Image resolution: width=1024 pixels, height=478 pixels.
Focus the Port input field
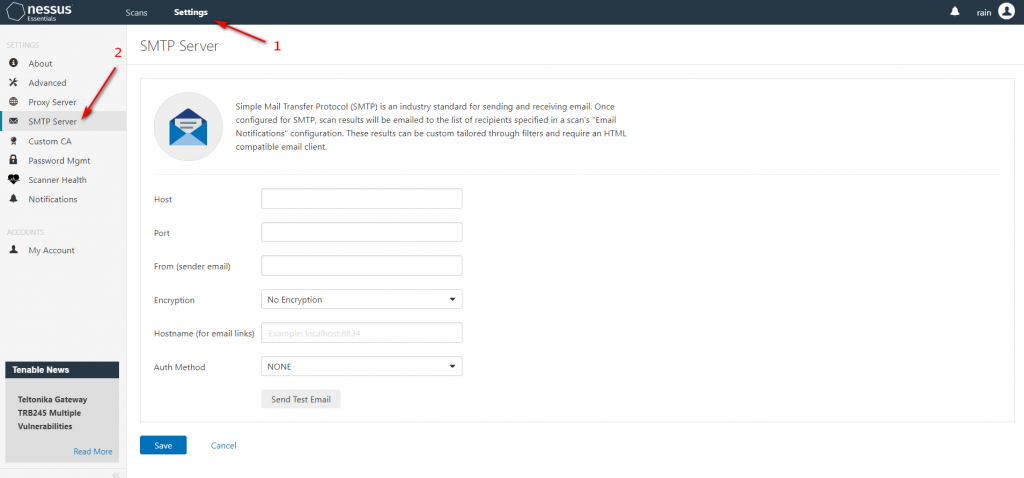[x=362, y=232]
